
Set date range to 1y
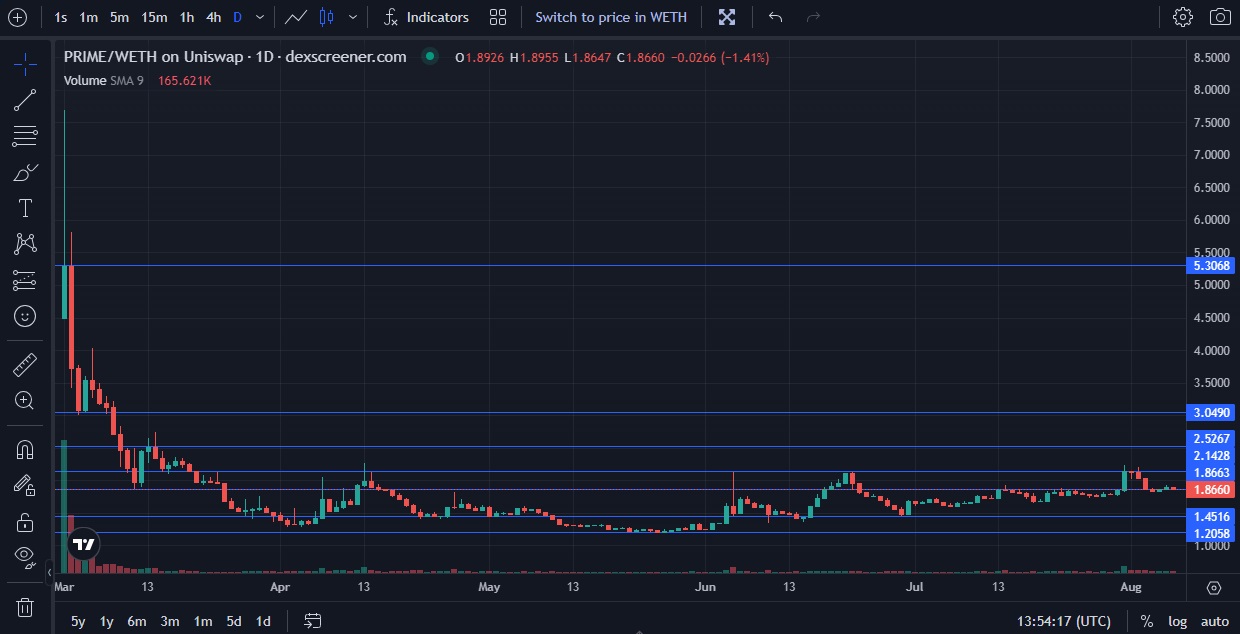[x=107, y=621]
